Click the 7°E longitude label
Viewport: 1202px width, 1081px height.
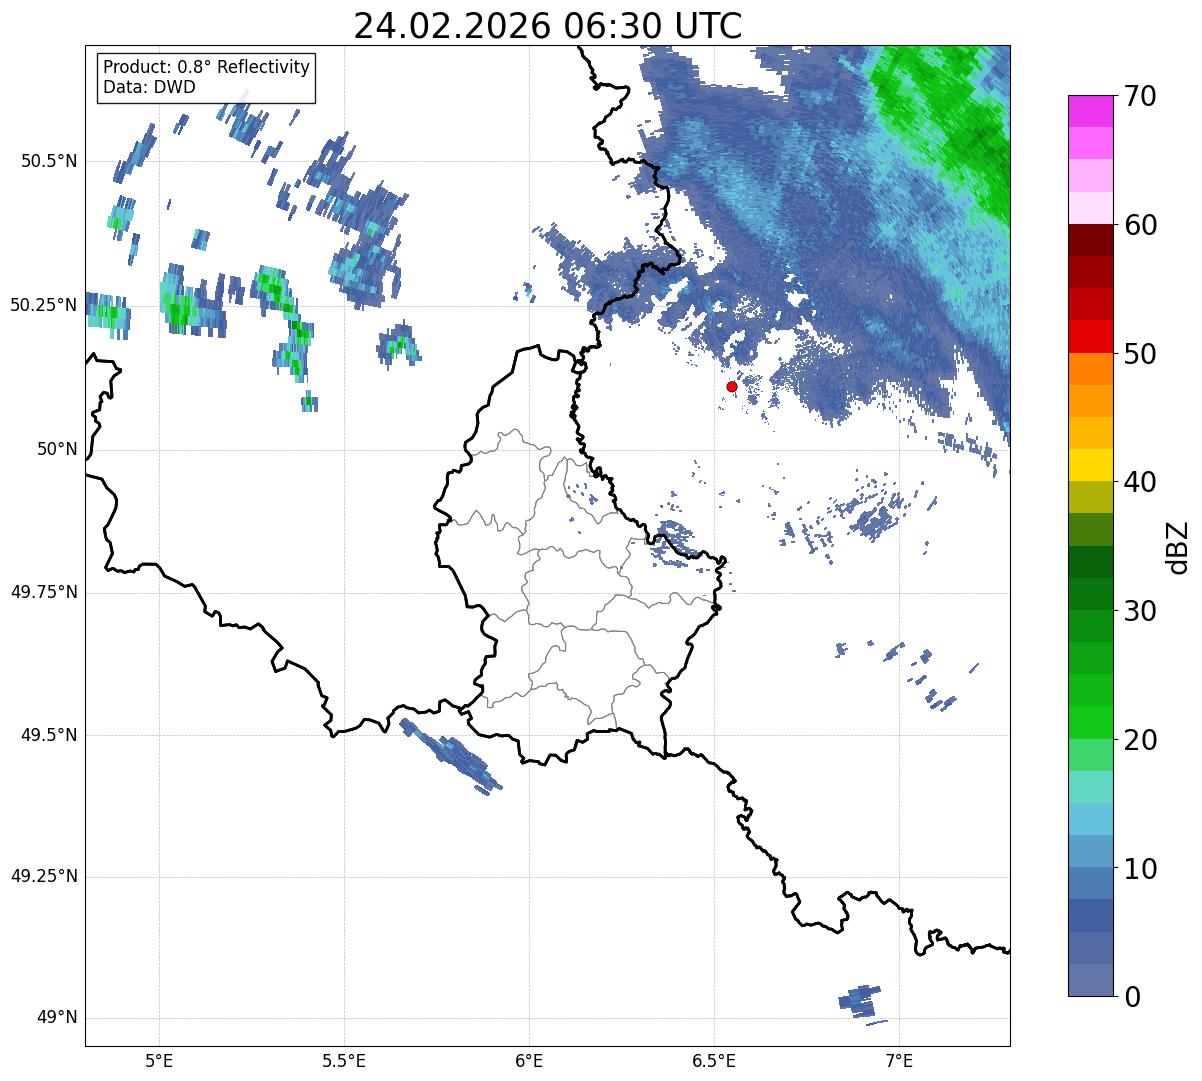(x=900, y=1061)
